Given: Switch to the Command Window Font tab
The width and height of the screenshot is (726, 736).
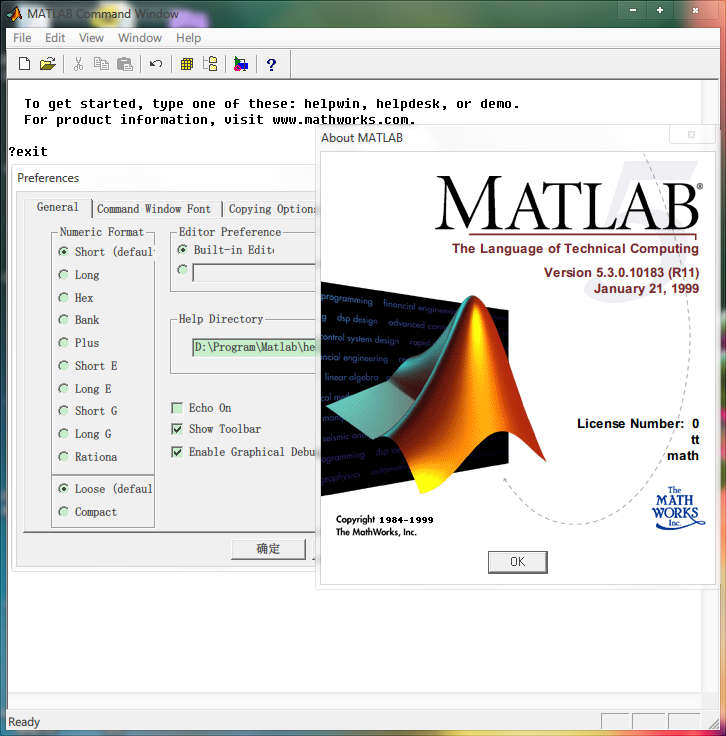Looking at the screenshot, I should pyautogui.click(x=154, y=209).
